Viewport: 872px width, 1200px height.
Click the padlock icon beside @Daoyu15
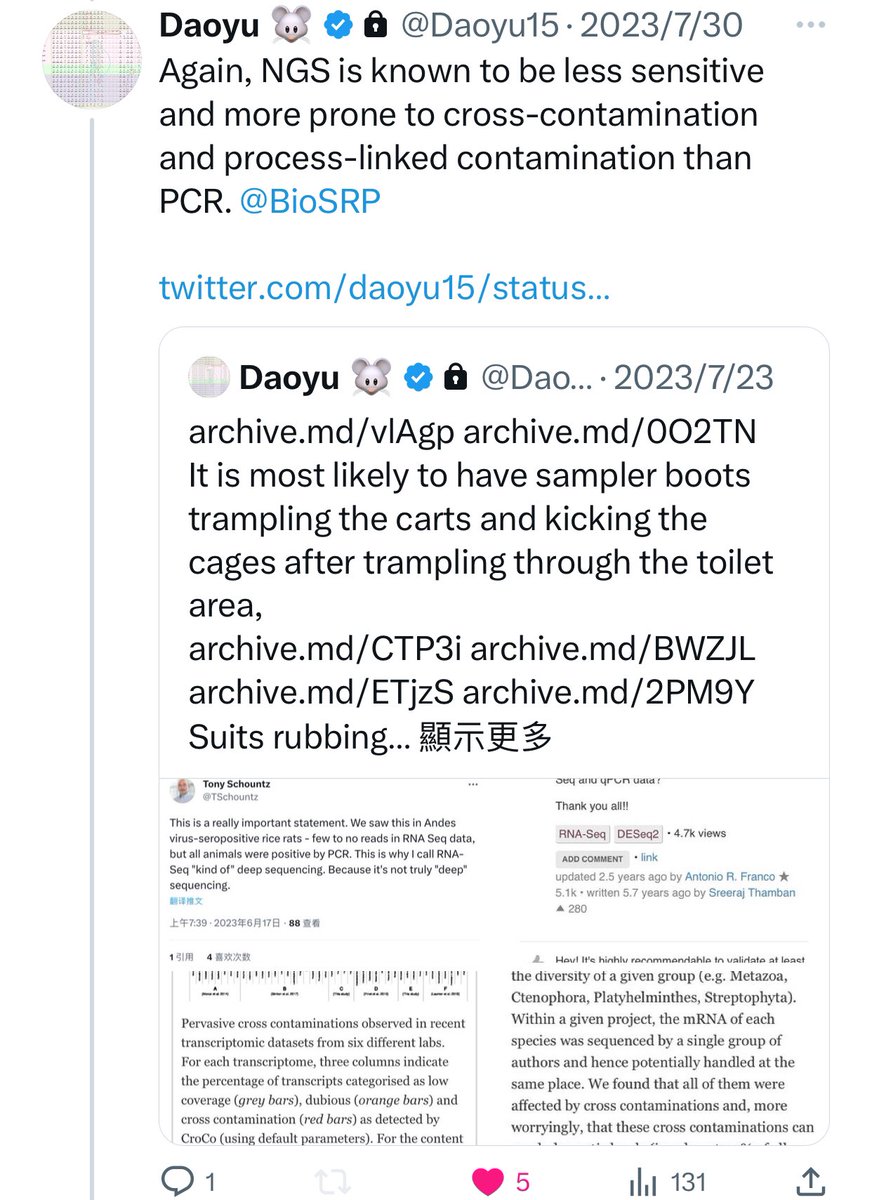click(376, 28)
